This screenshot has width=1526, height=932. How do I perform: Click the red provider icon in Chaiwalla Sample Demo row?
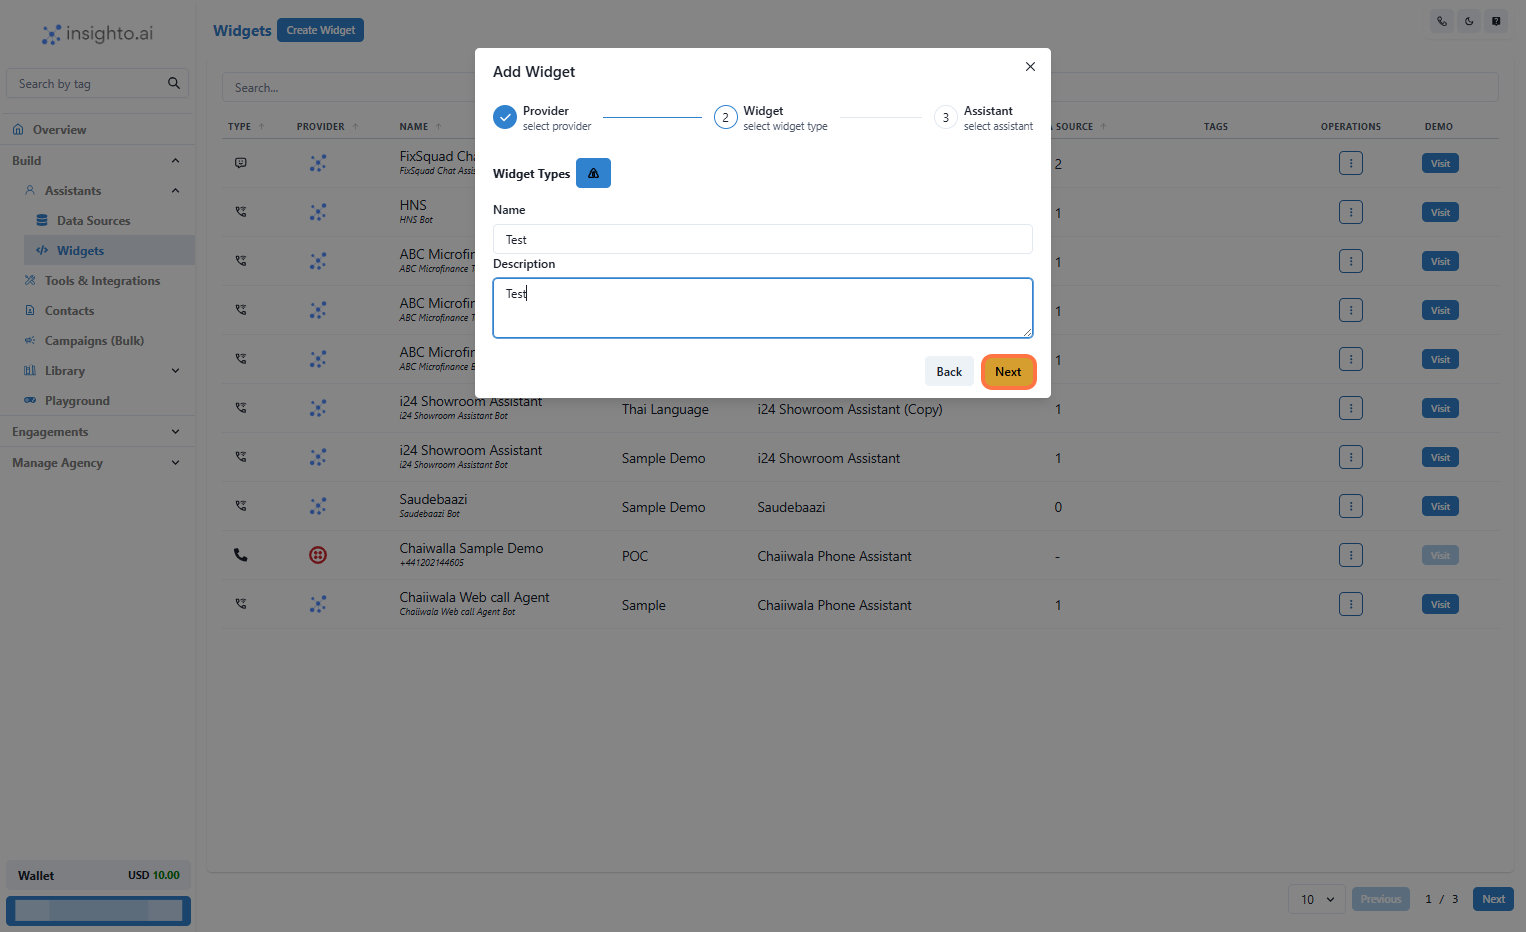(318, 555)
